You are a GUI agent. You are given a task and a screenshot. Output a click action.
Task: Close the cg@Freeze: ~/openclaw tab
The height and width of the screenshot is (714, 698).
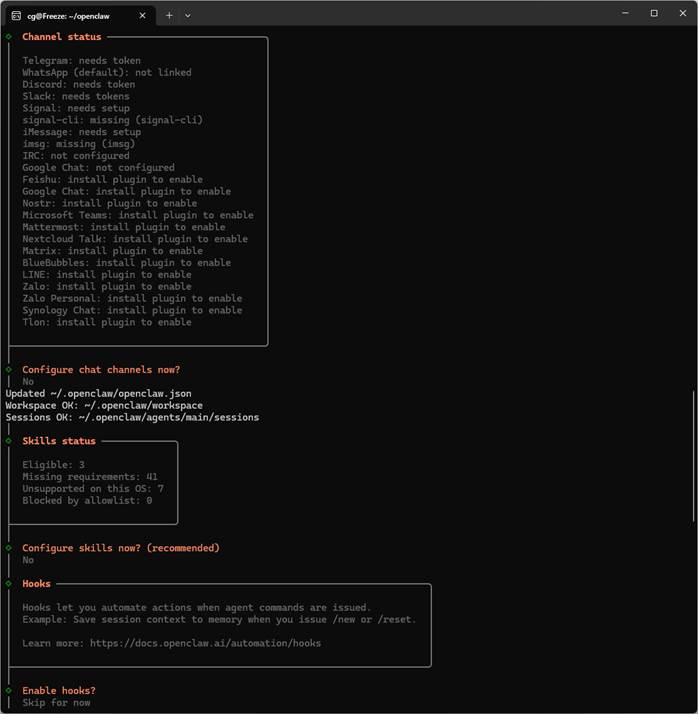140,15
